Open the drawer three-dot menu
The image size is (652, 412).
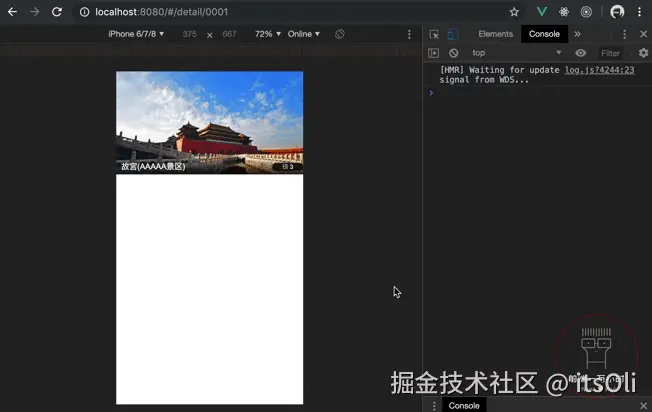[434, 406]
